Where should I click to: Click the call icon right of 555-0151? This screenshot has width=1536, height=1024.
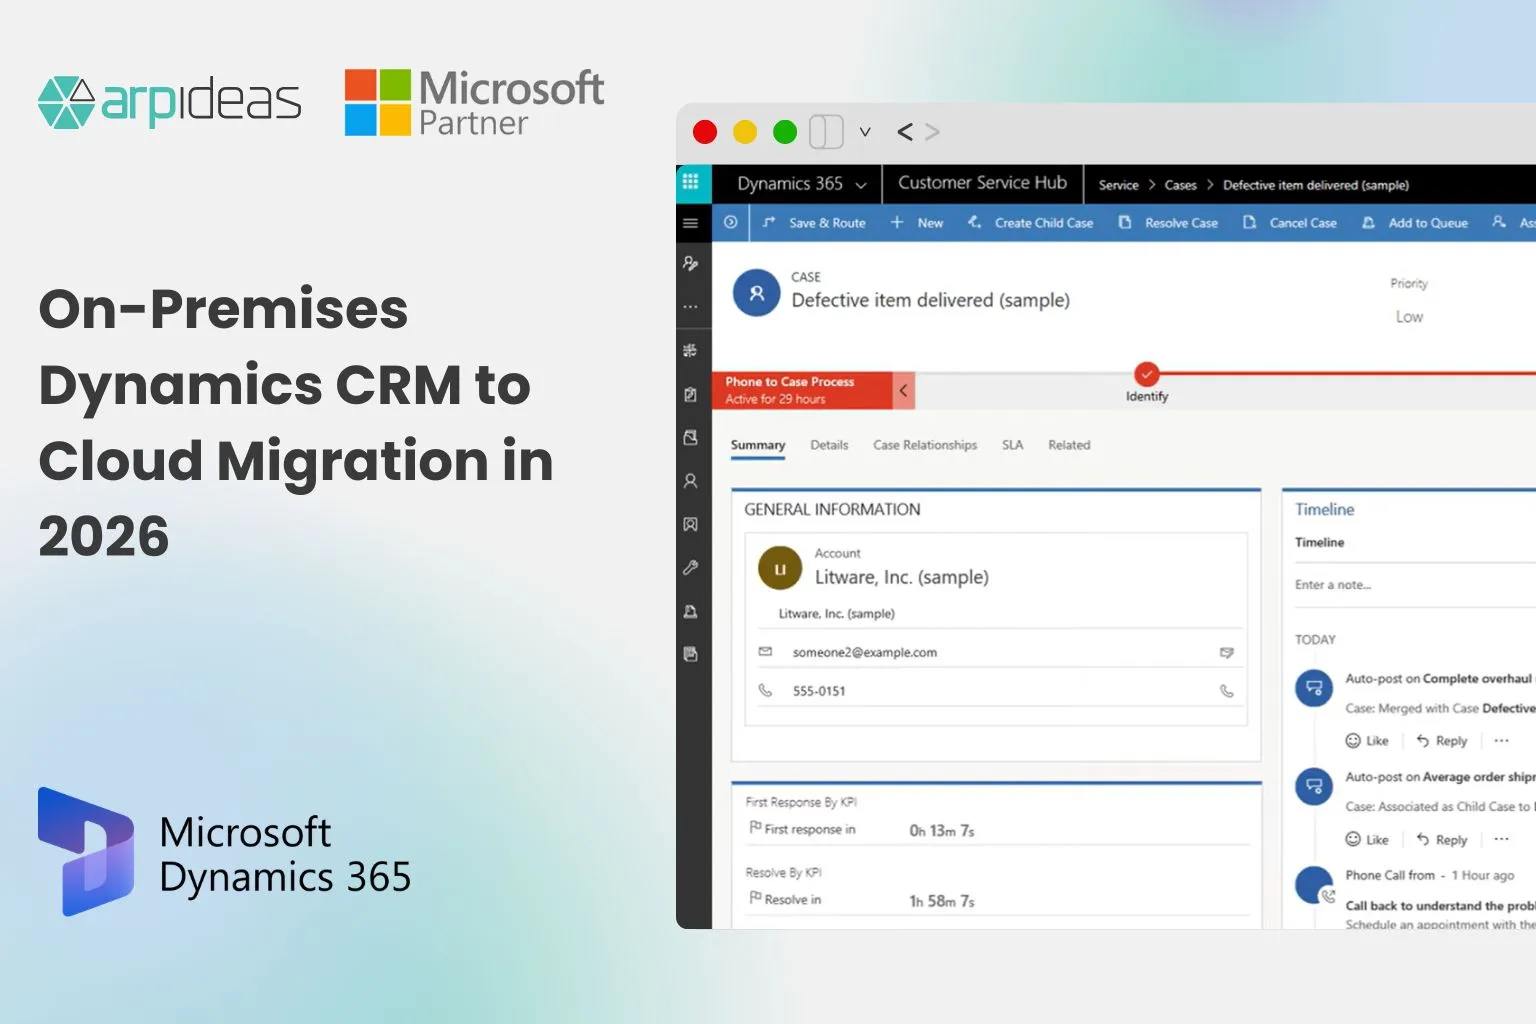(1227, 690)
